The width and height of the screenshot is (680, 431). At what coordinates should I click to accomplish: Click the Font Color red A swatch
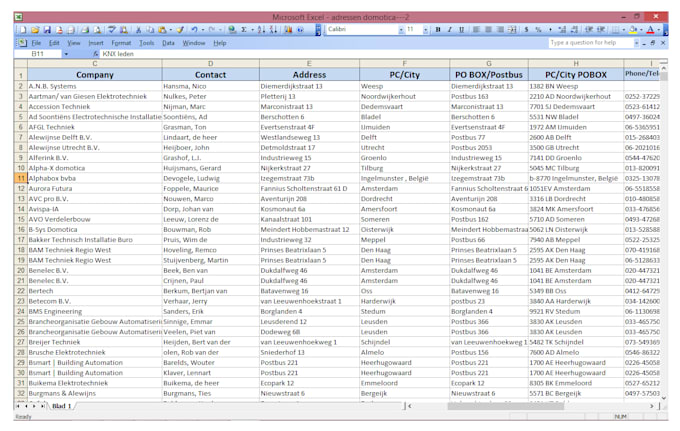(651, 30)
